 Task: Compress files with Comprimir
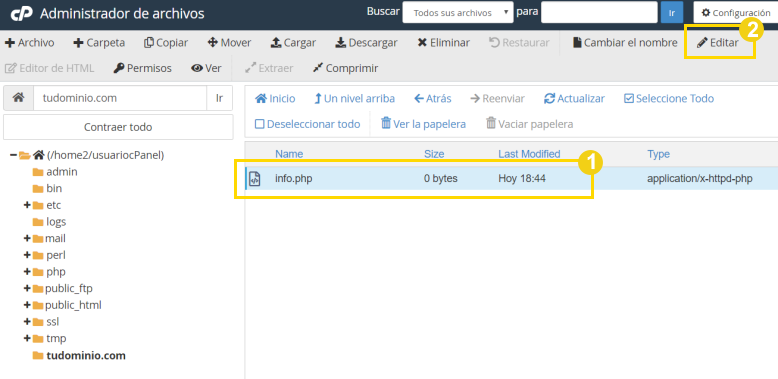(x=345, y=68)
